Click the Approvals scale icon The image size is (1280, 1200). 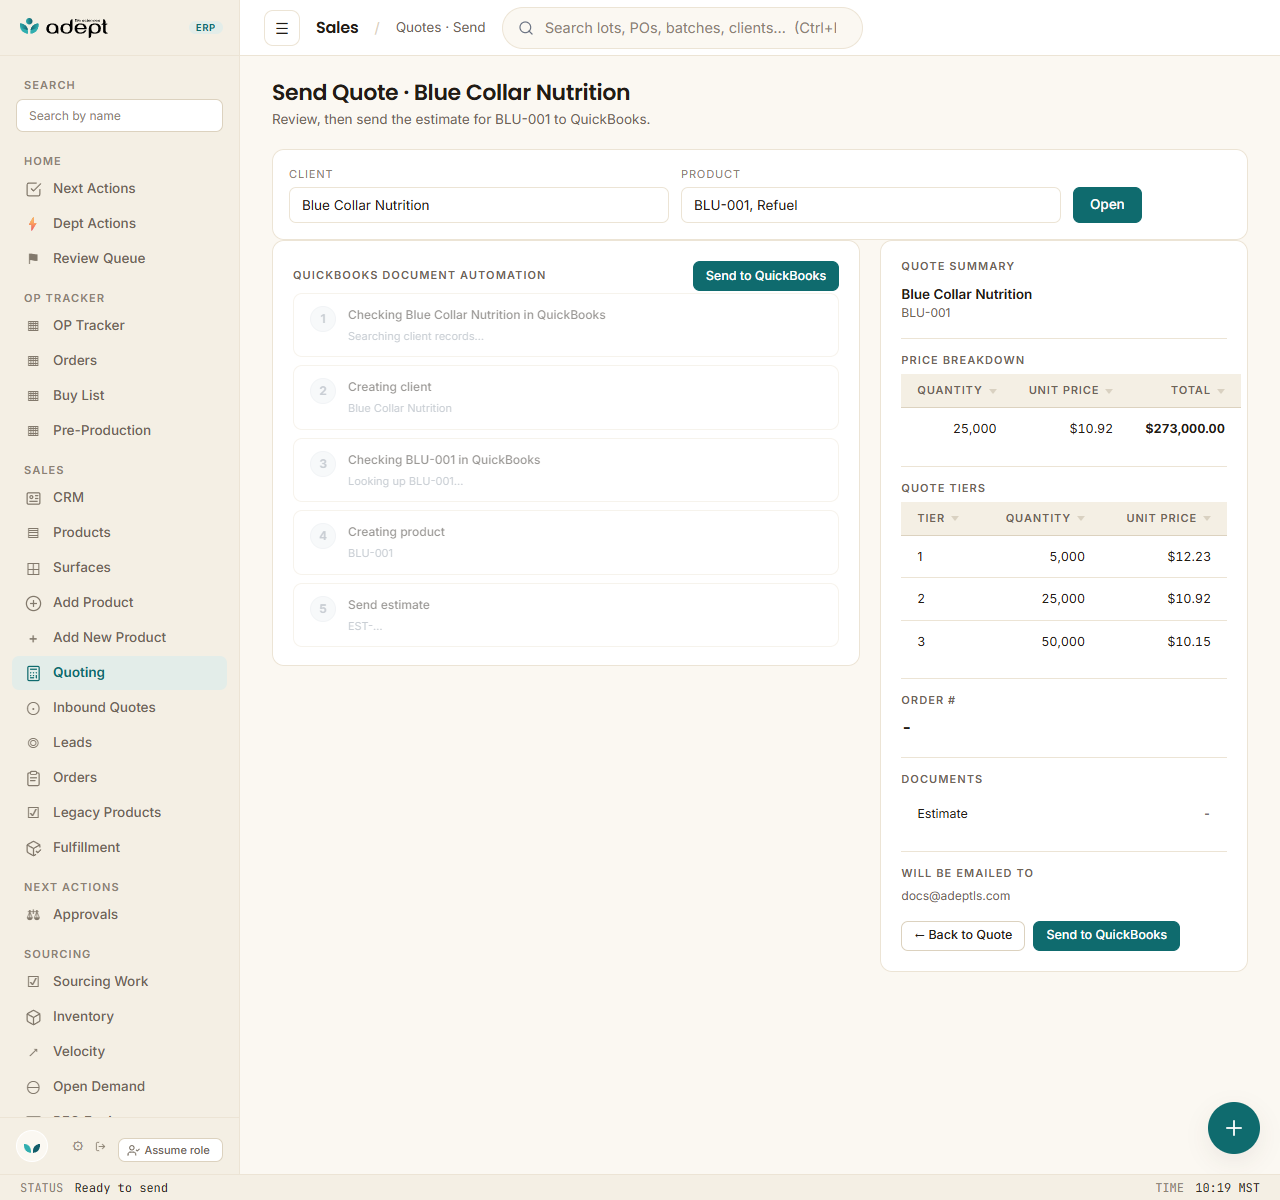[x=33, y=915]
